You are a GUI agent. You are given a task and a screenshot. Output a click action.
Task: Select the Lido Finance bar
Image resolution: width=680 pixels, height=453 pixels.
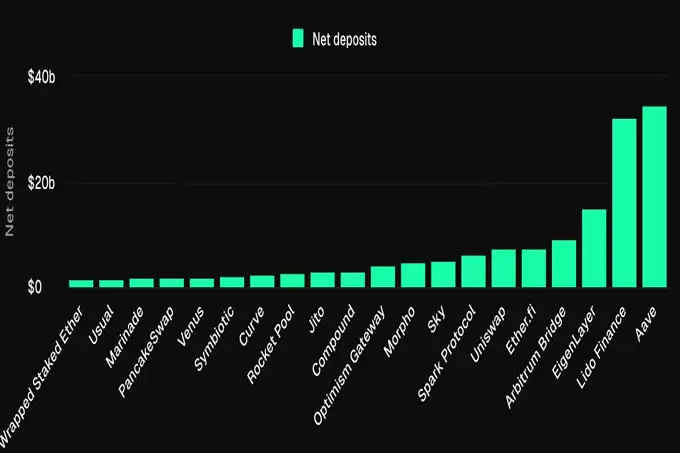(x=624, y=203)
